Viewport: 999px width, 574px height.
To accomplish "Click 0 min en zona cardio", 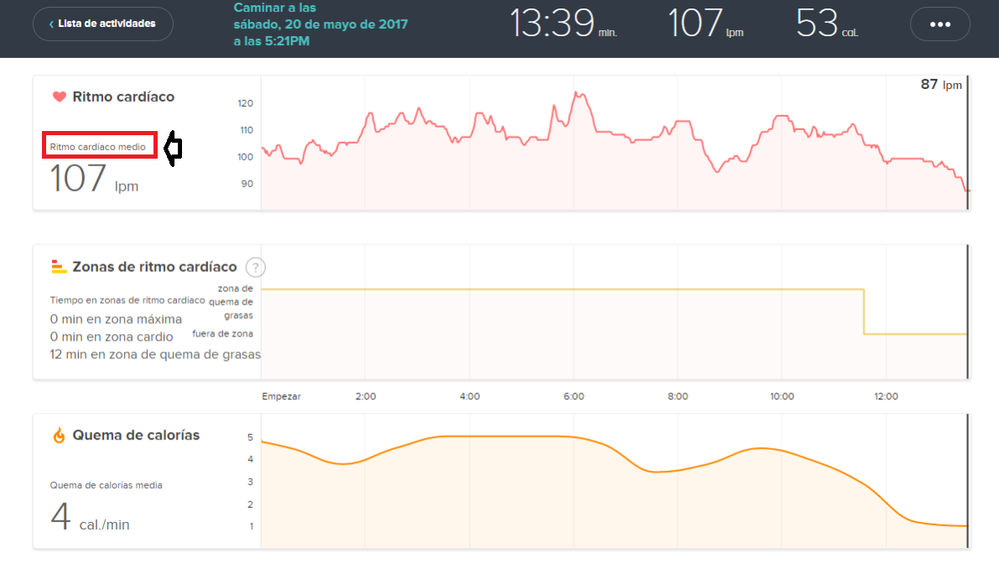I will click(111, 337).
